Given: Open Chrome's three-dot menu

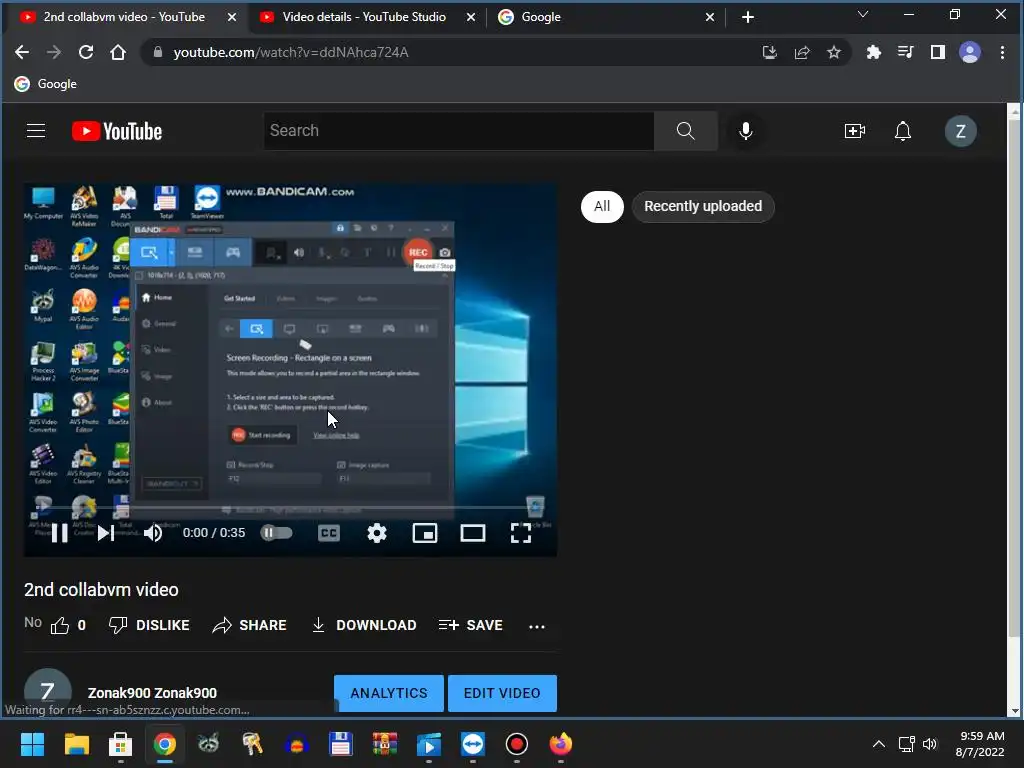Looking at the screenshot, I should (x=1002, y=52).
